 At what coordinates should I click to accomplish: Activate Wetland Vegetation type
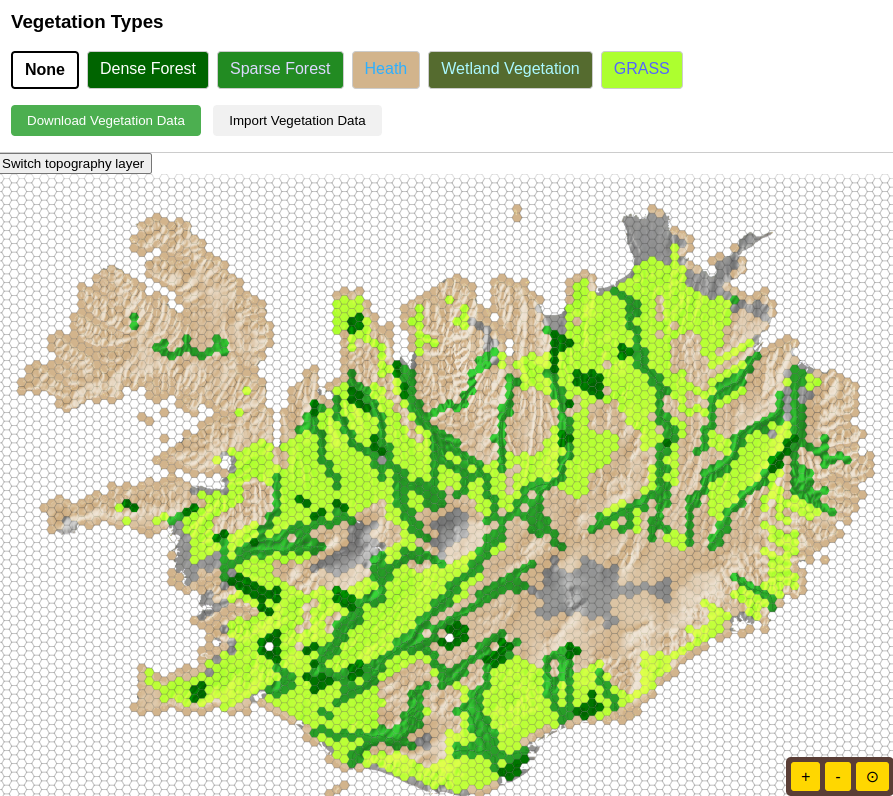[x=510, y=70]
